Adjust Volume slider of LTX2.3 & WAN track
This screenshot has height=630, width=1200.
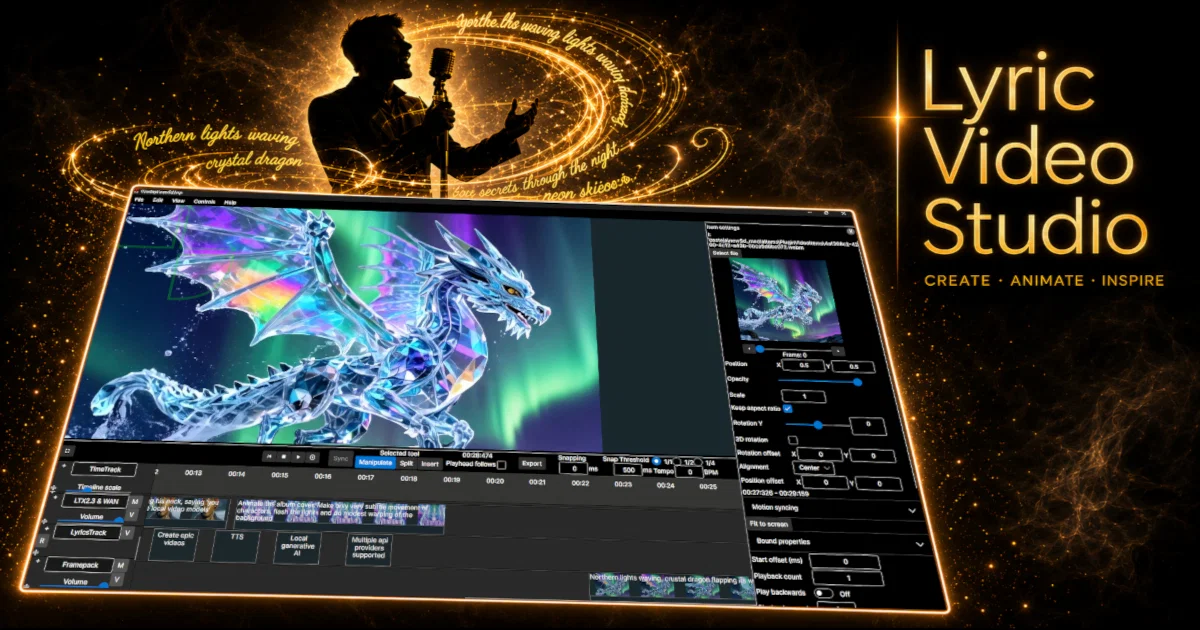(x=91, y=520)
